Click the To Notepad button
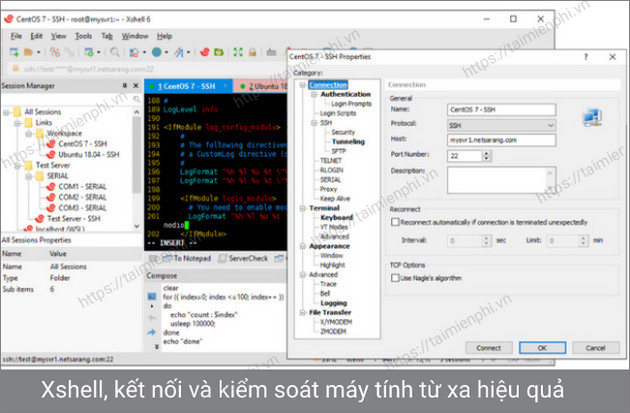Viewport: 630px width, 413px height. point(187,258)
